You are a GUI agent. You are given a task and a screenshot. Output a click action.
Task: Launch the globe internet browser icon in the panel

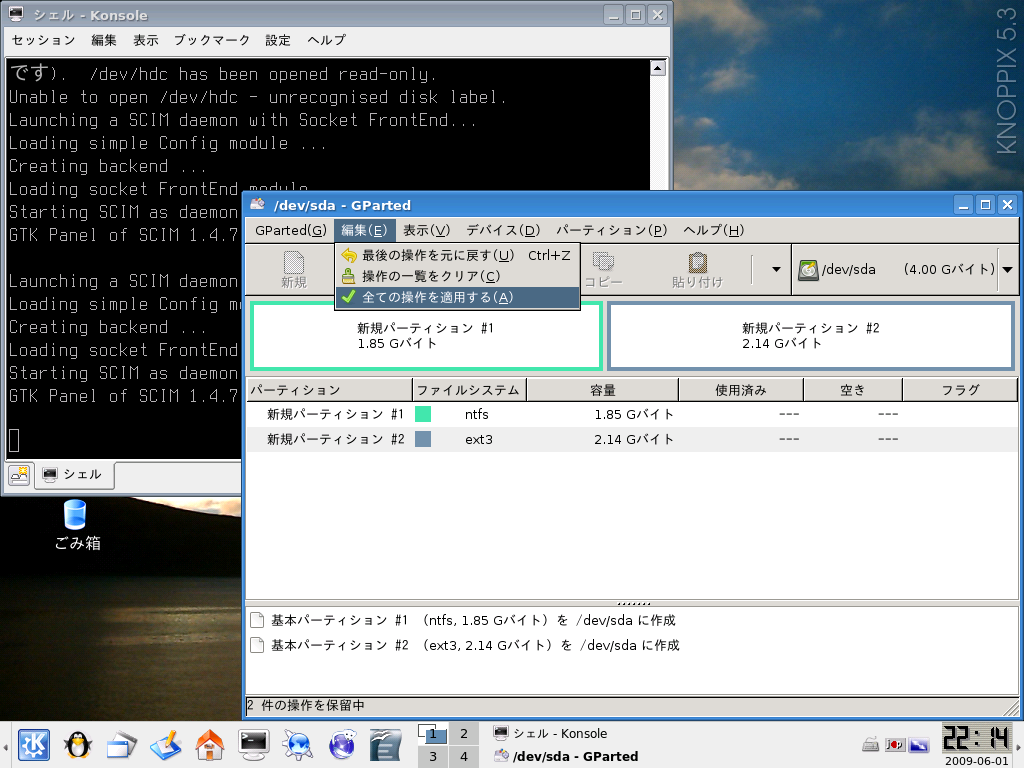(x=342, y=745)
